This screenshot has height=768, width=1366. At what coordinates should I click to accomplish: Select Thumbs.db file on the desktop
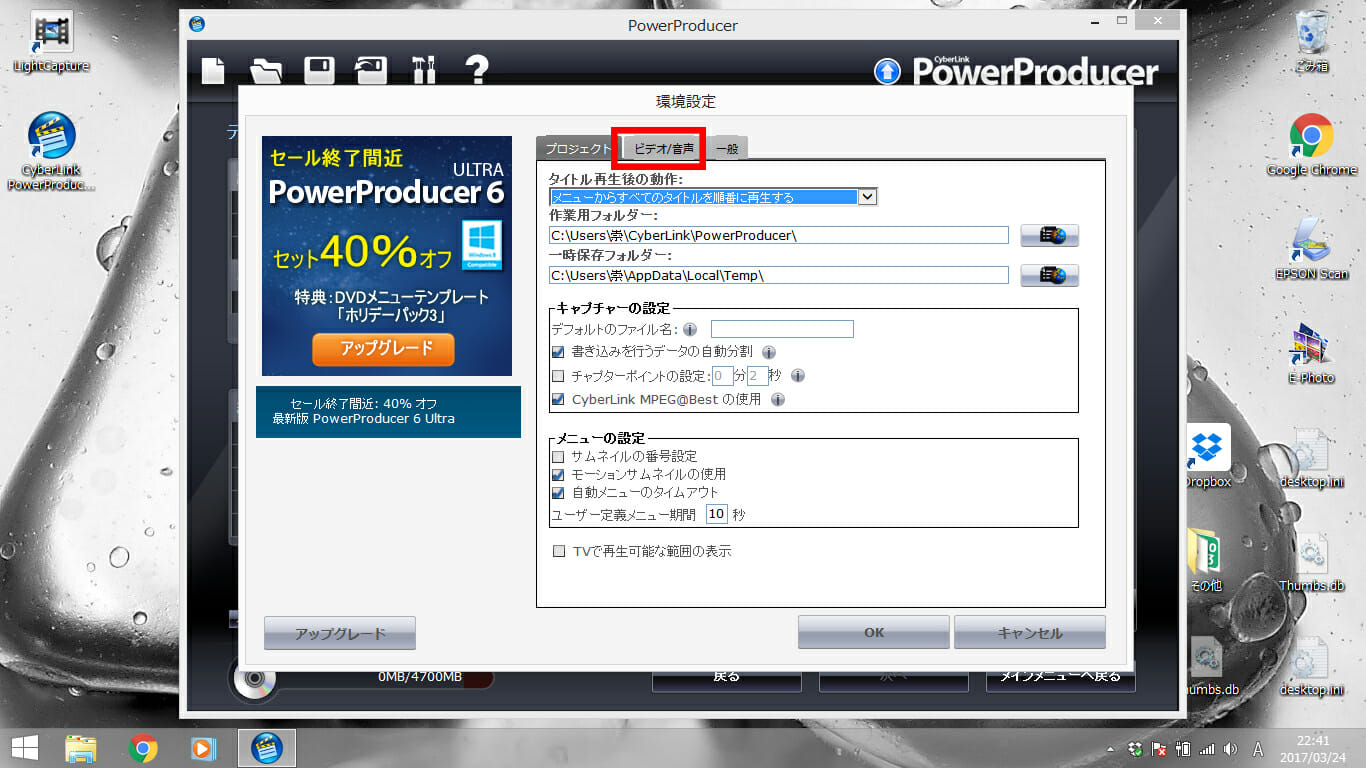coord(1311,561)
